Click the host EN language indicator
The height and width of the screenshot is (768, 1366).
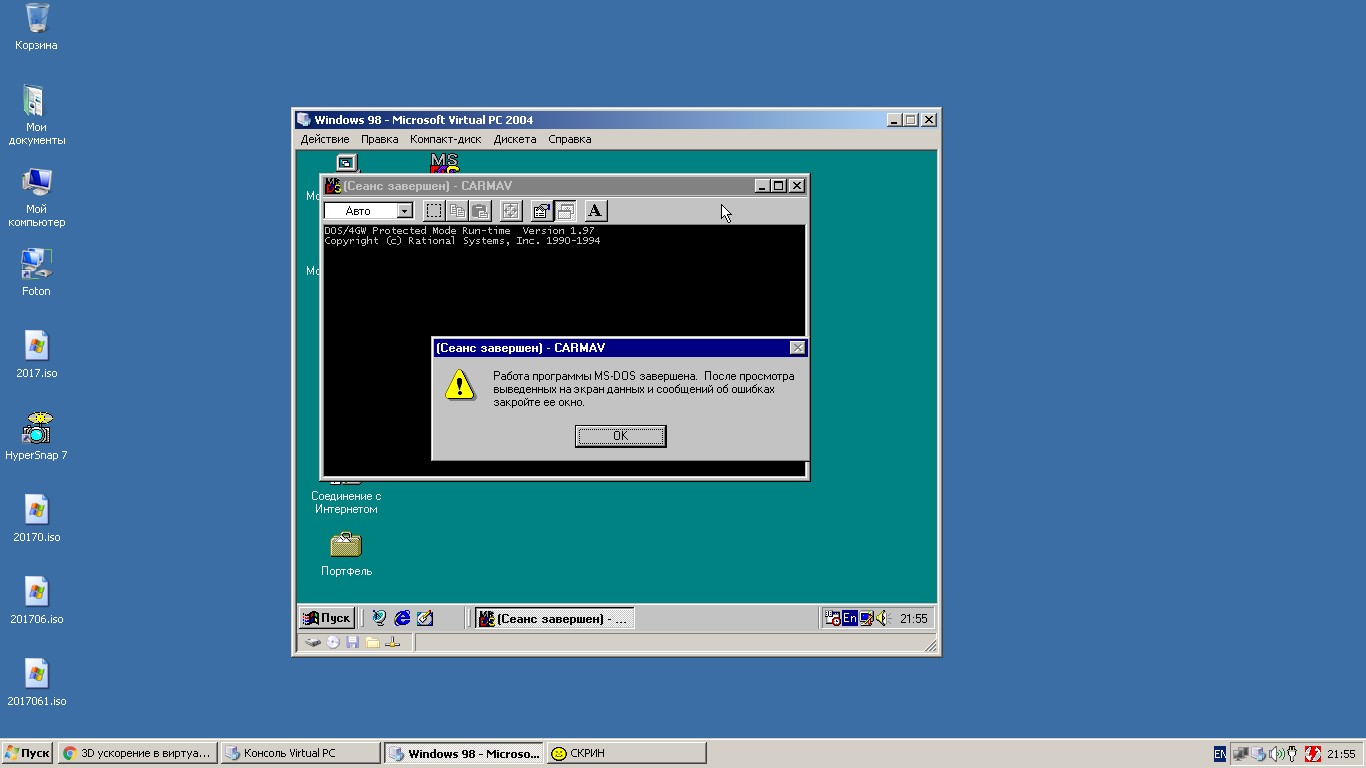1220,754
